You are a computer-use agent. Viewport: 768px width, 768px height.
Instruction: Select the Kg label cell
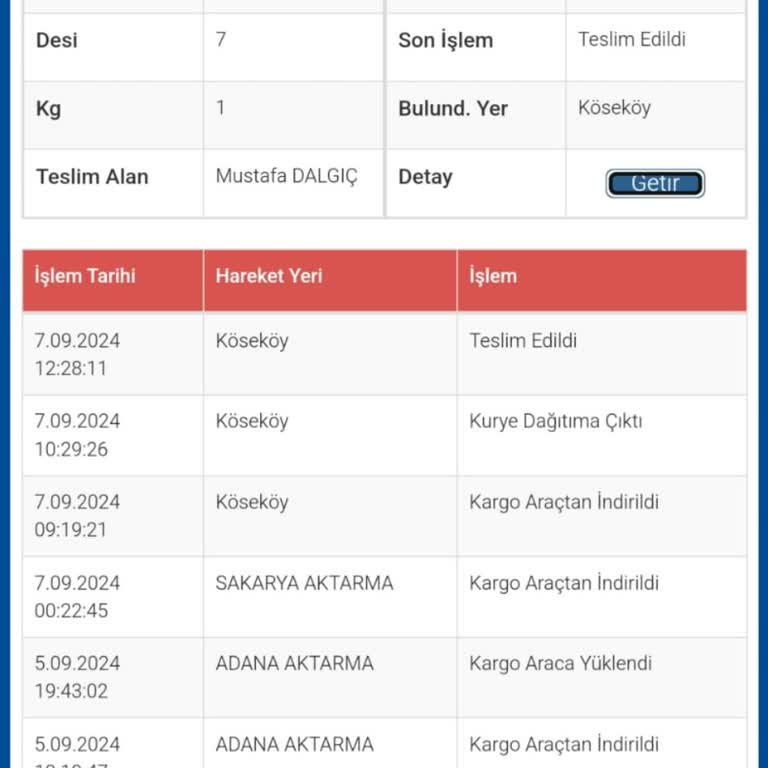pyautogui.click(x=48, y=109)
